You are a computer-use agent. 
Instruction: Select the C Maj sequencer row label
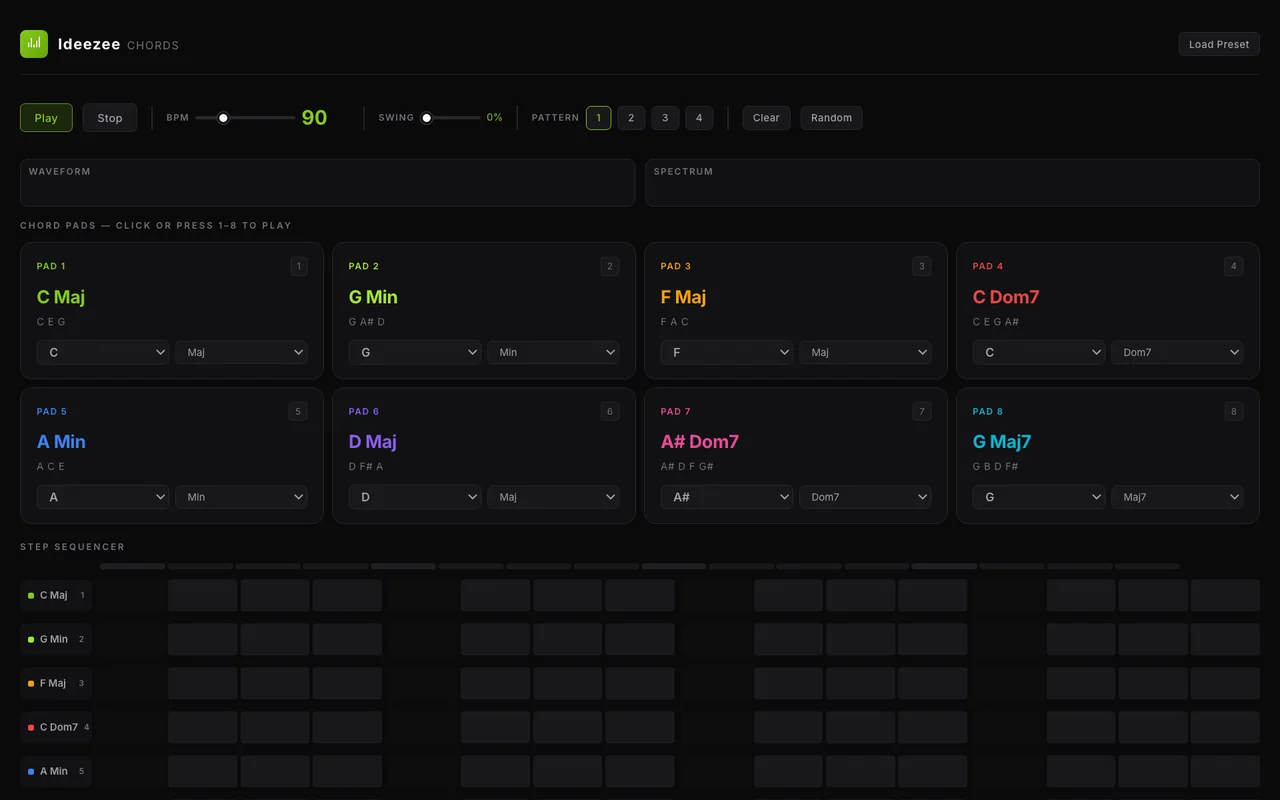[56, 595]
